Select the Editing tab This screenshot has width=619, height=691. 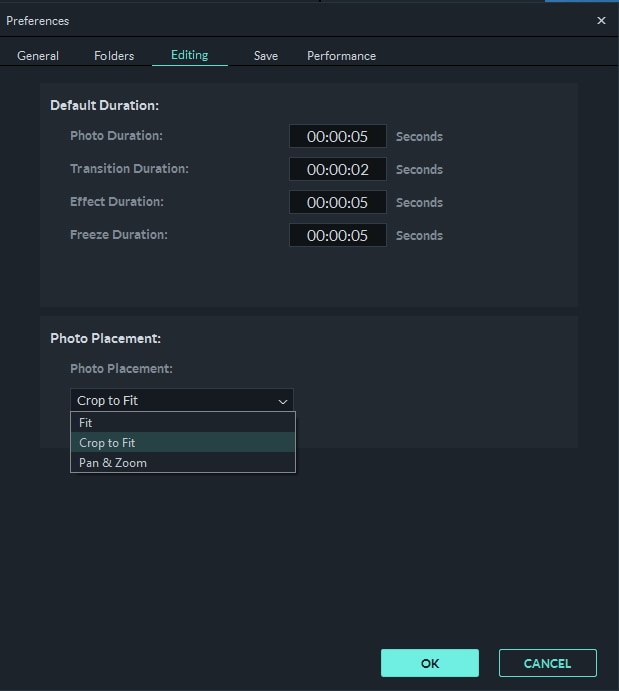189,55
